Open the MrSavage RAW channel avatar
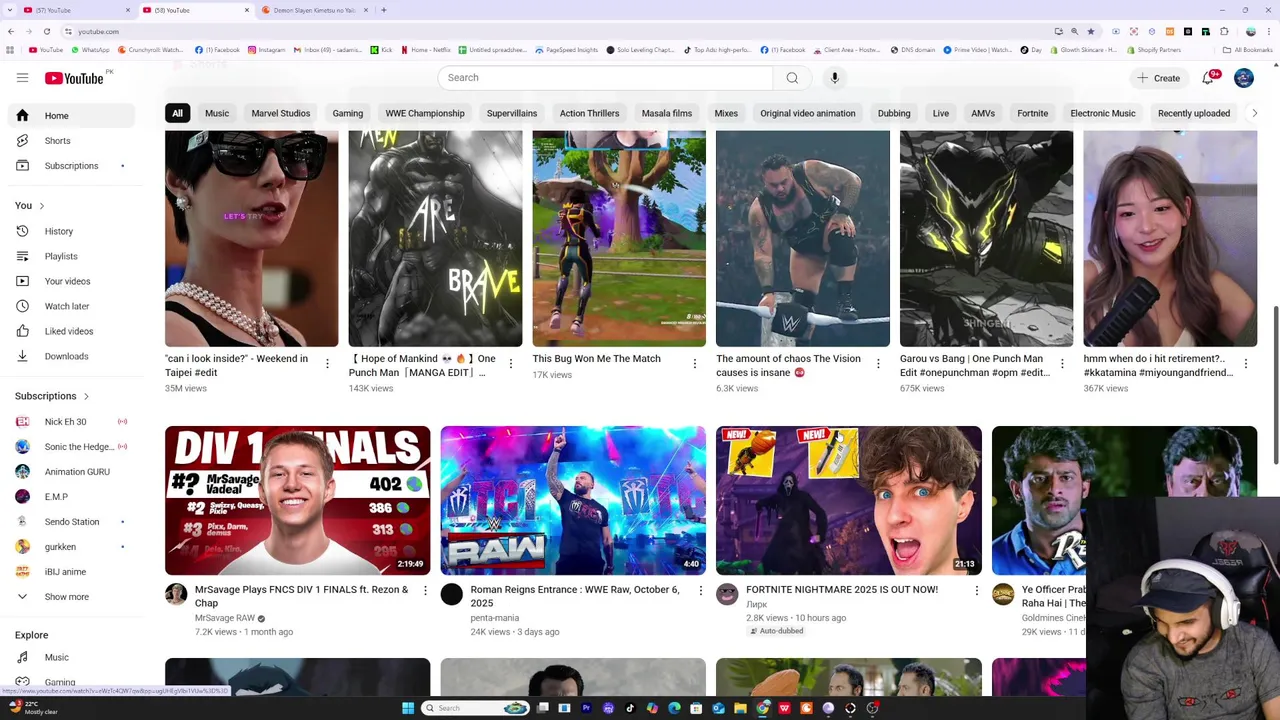 point(176,595)
